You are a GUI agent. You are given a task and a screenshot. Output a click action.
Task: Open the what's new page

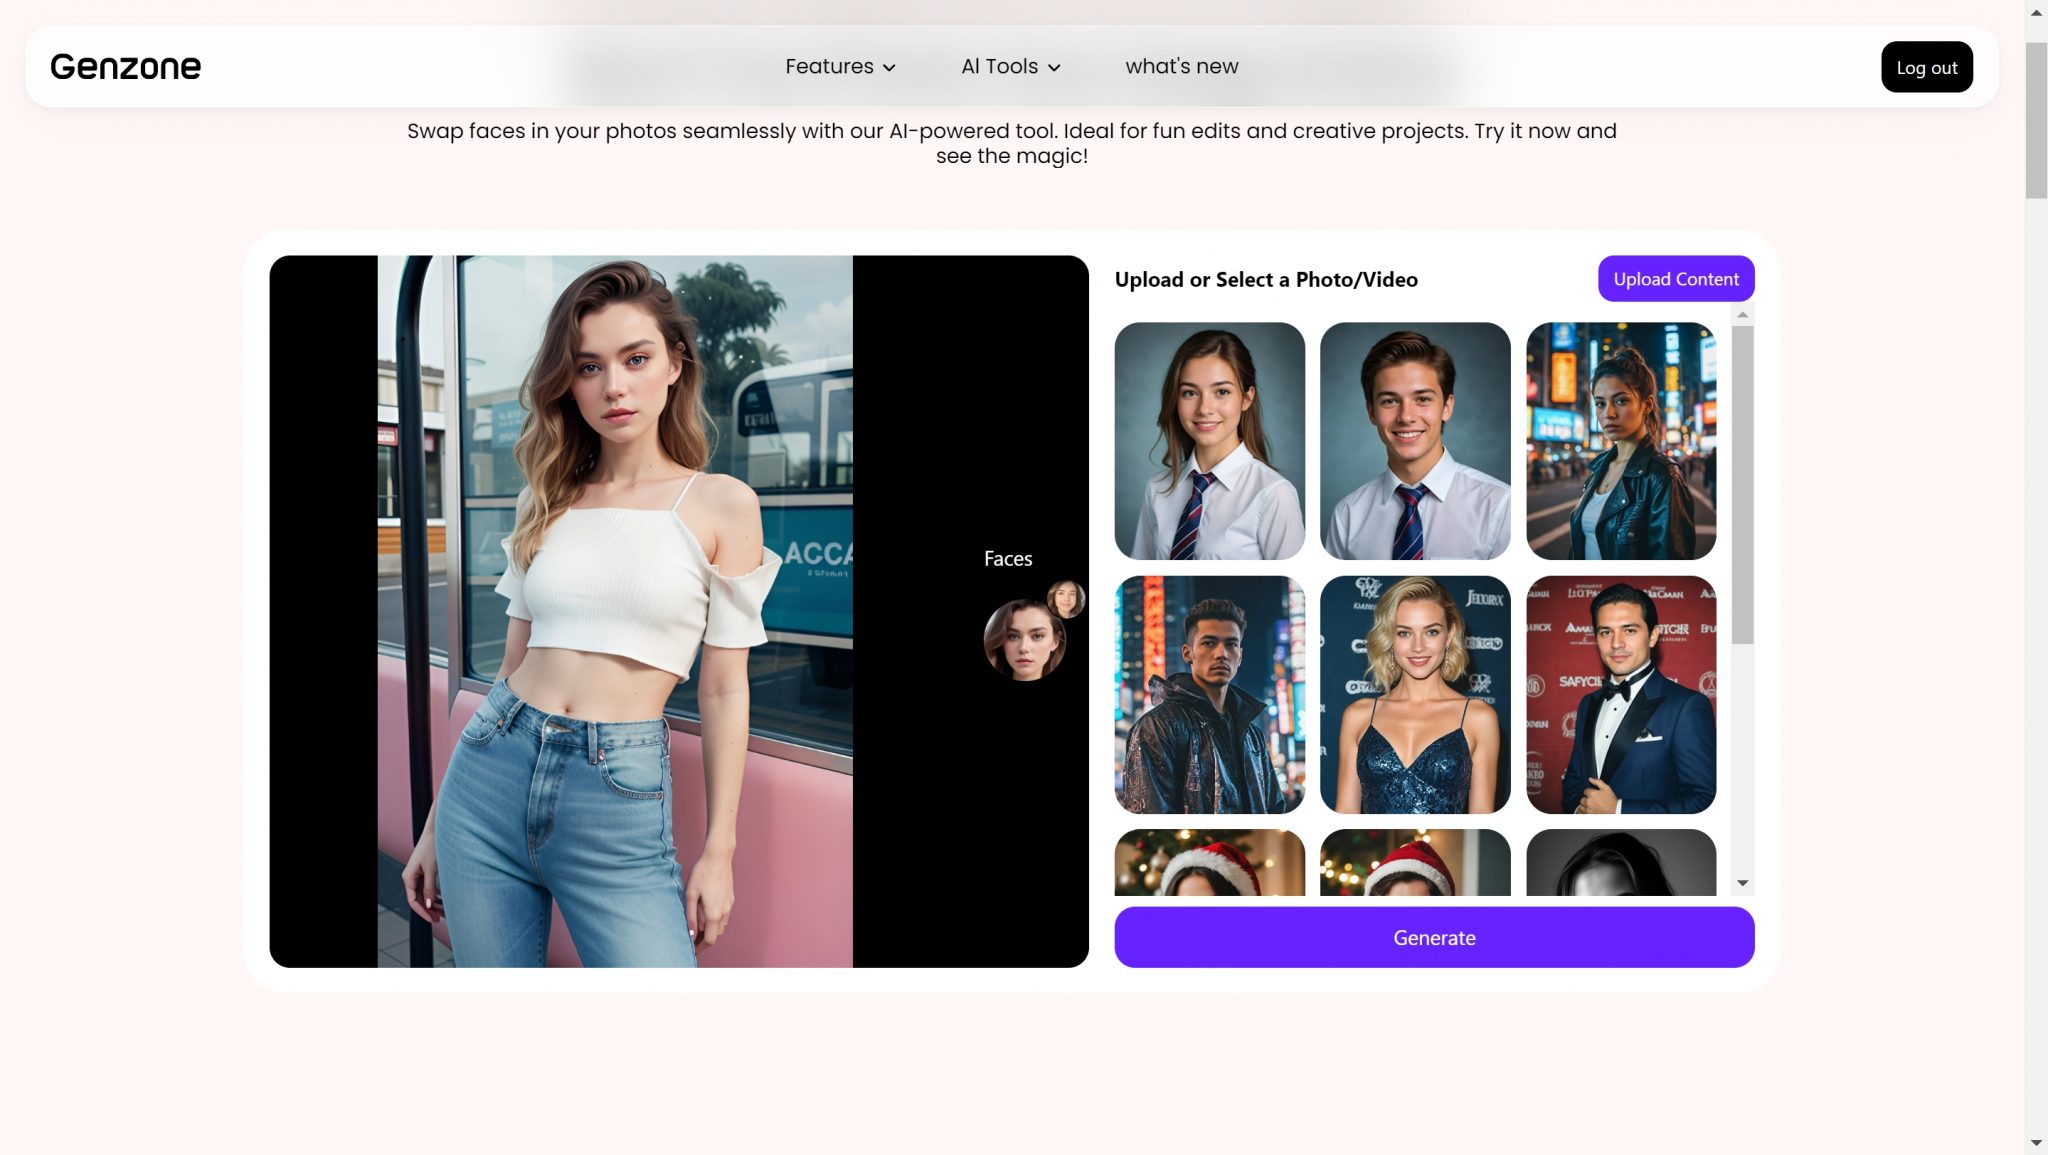click(1181, 66)
